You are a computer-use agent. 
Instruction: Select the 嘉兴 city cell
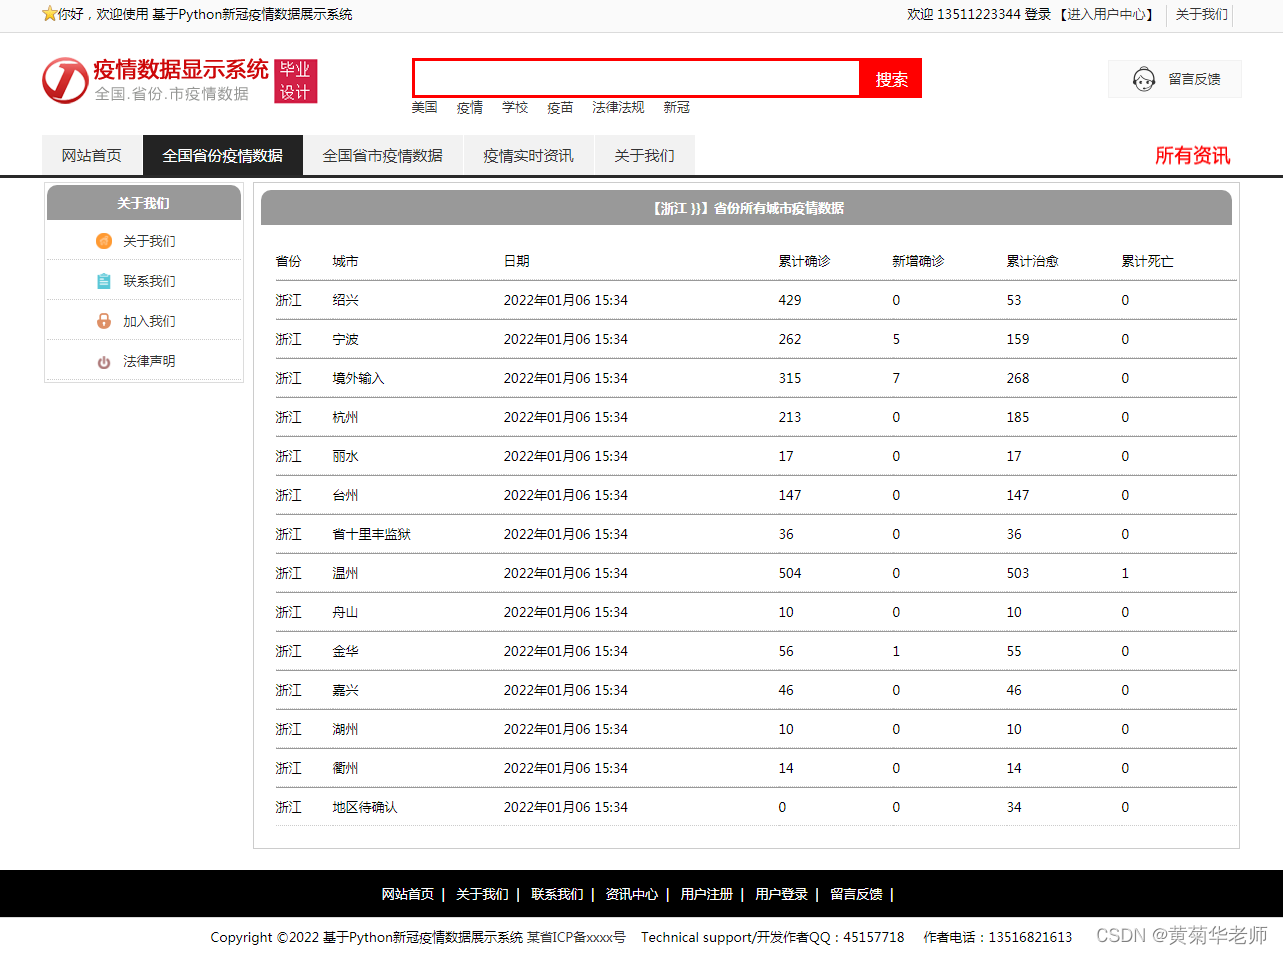(x=346, y=690)
